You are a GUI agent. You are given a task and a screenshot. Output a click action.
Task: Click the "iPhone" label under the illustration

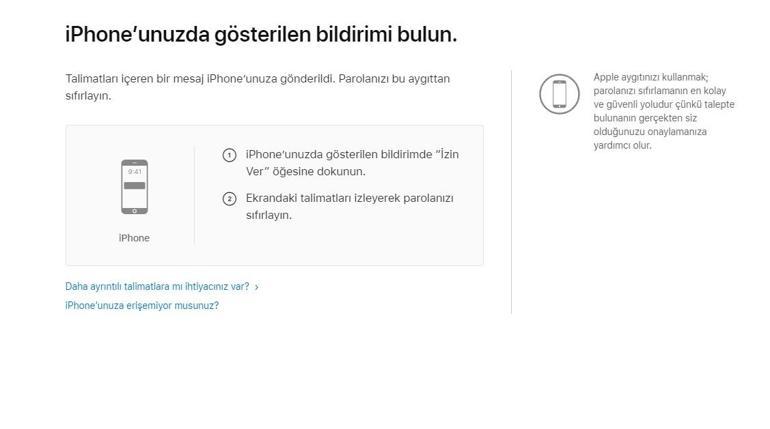coord(134,238)
